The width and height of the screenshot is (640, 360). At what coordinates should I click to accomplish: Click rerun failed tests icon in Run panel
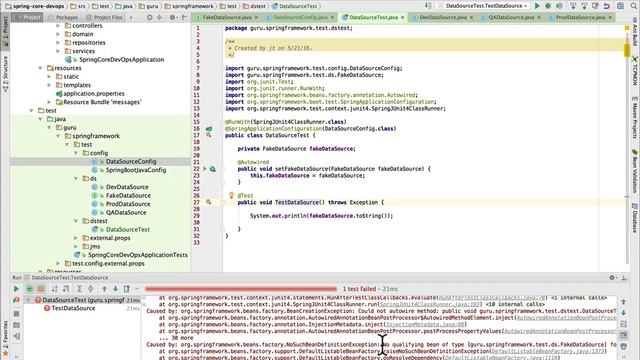click(x=16, y=300)
